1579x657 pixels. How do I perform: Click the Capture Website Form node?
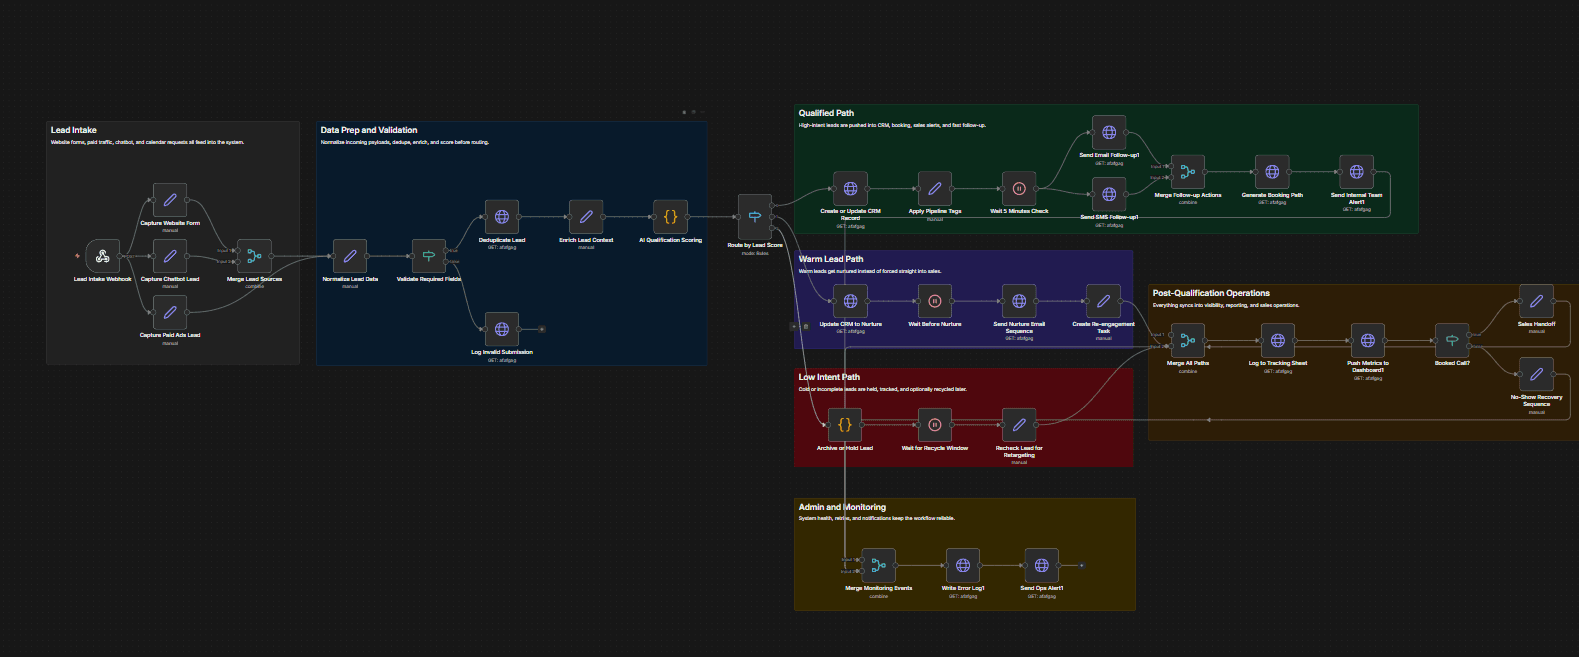click(170, 200)
